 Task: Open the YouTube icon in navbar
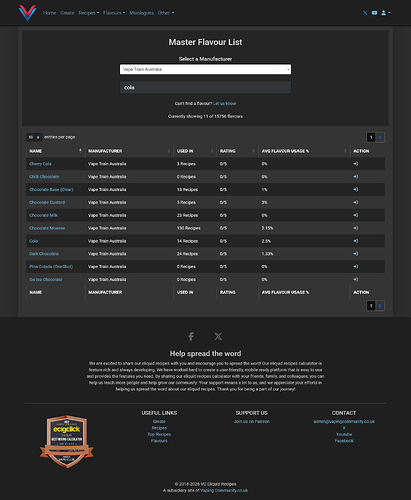pyautogui.click(x=374, y=13)
